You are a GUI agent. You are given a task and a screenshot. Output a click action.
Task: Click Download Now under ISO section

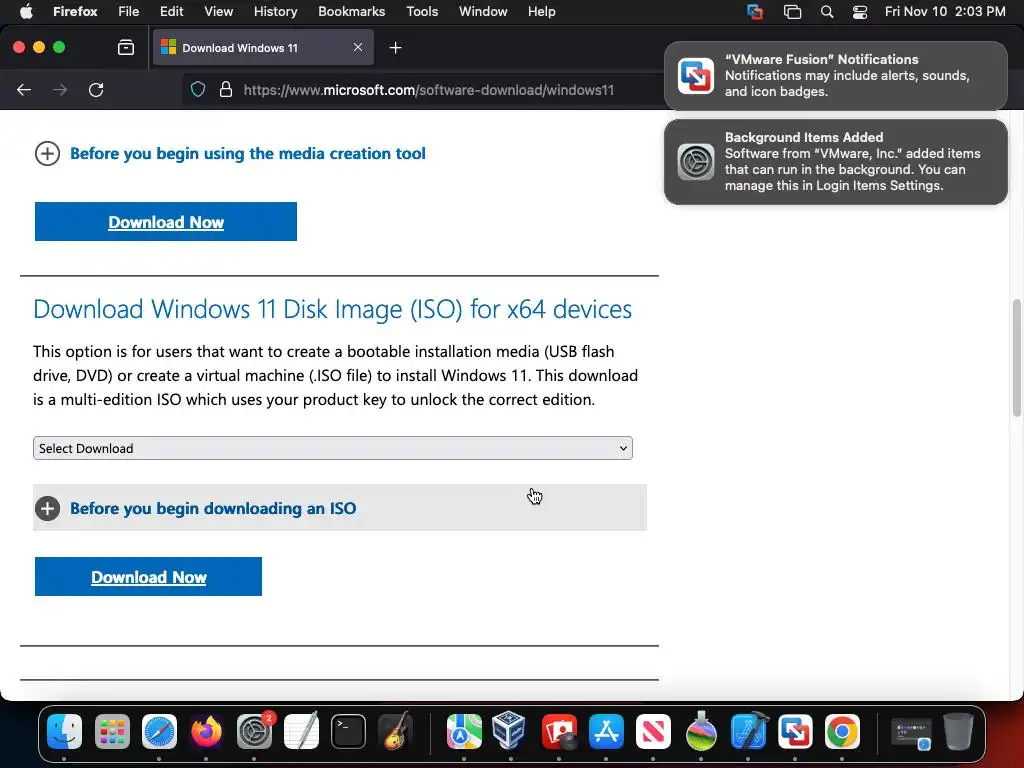tap(148, 577)
